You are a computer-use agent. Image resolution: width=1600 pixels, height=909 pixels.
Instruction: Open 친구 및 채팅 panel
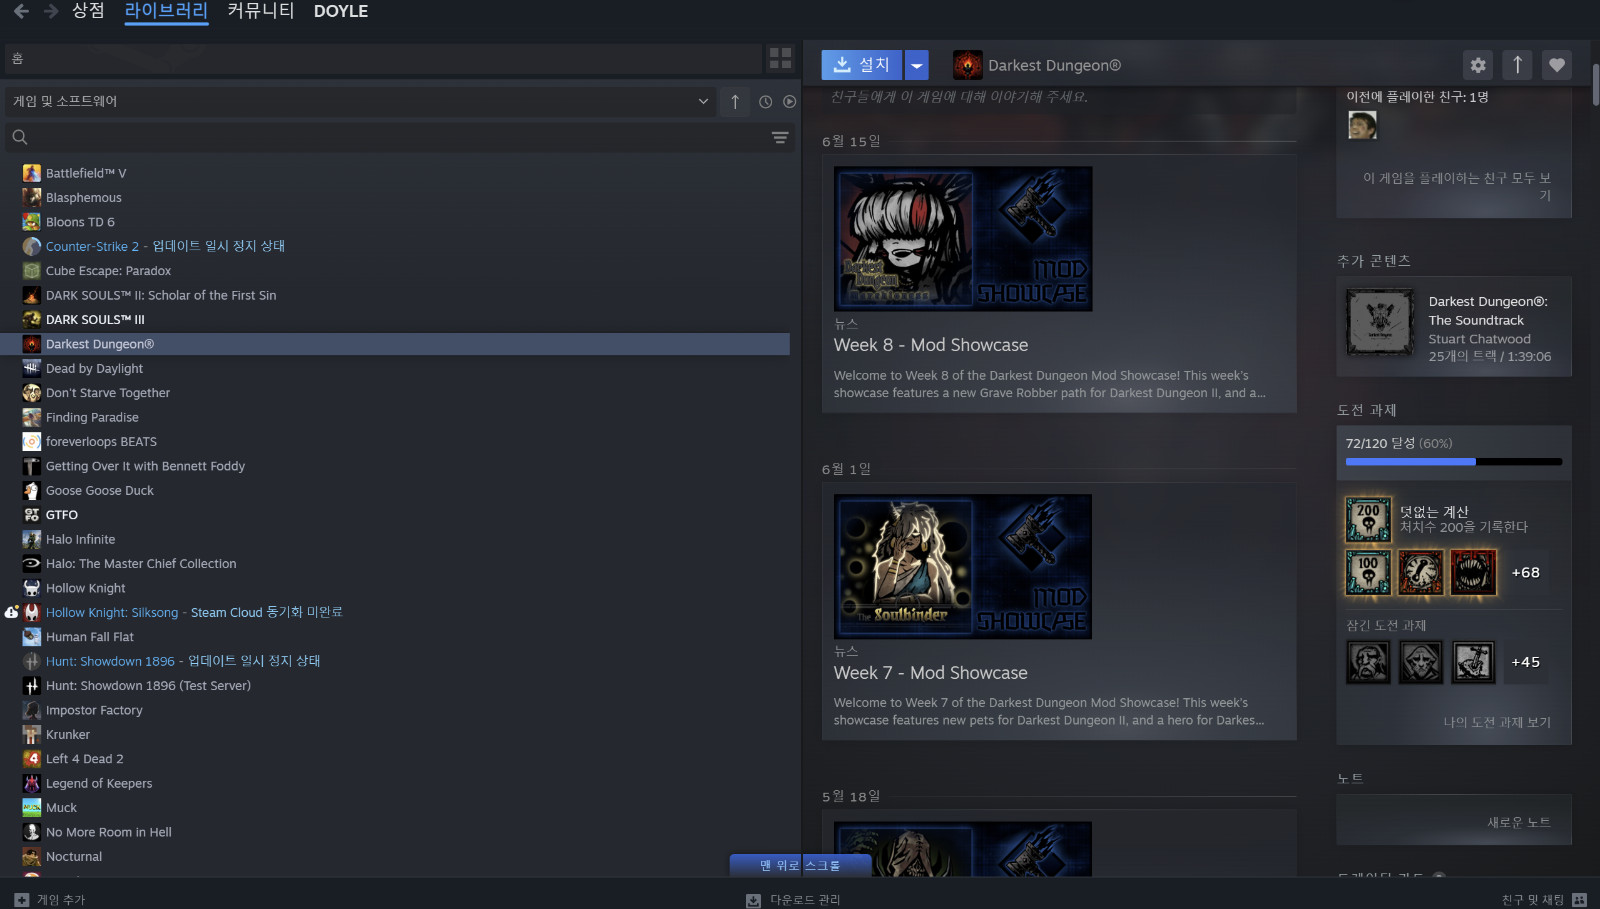tap(1544, 900)
